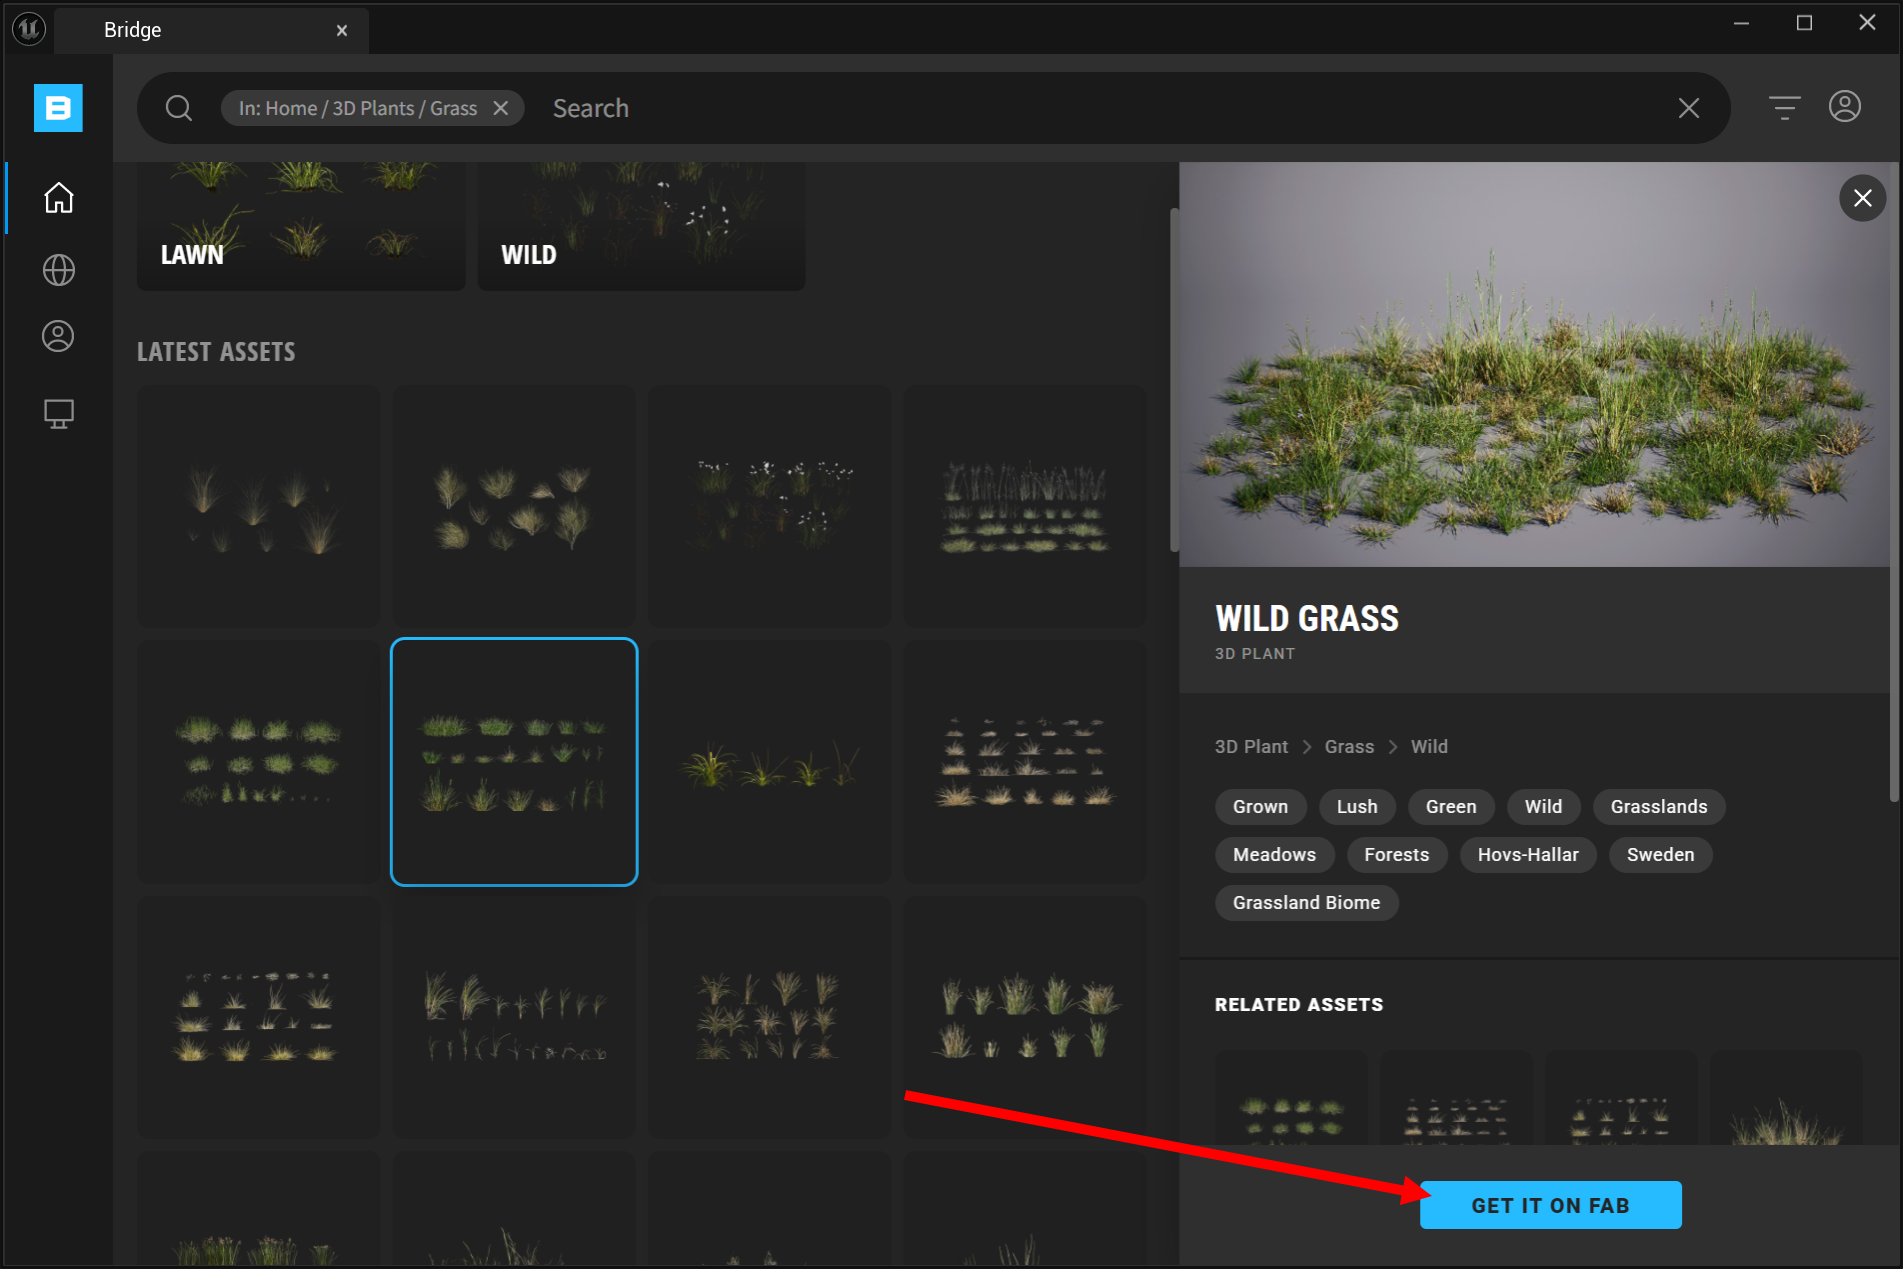Click the Wild breadcrumb link
This screenshot has height=1269, width=1903.
1429,747
